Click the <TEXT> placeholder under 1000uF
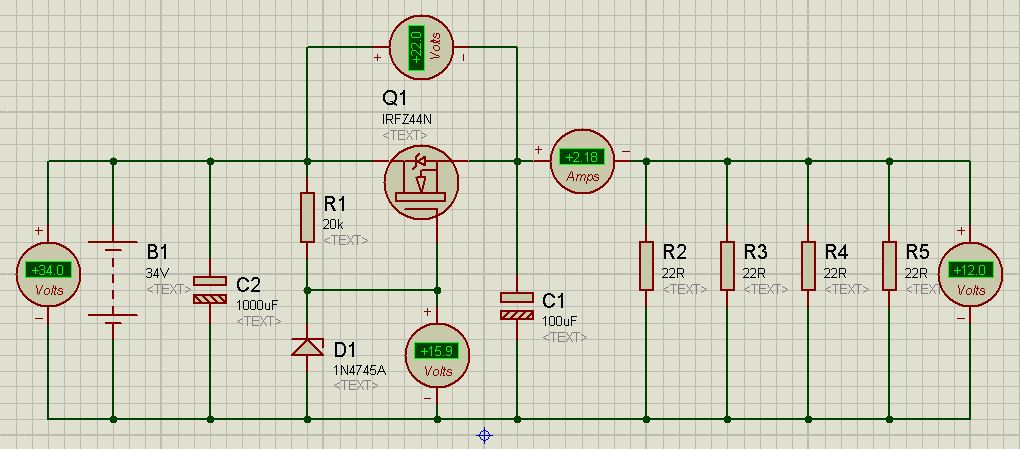Image resolution: width=1020 pixels, height=449 pixels. tap(259, 321)
